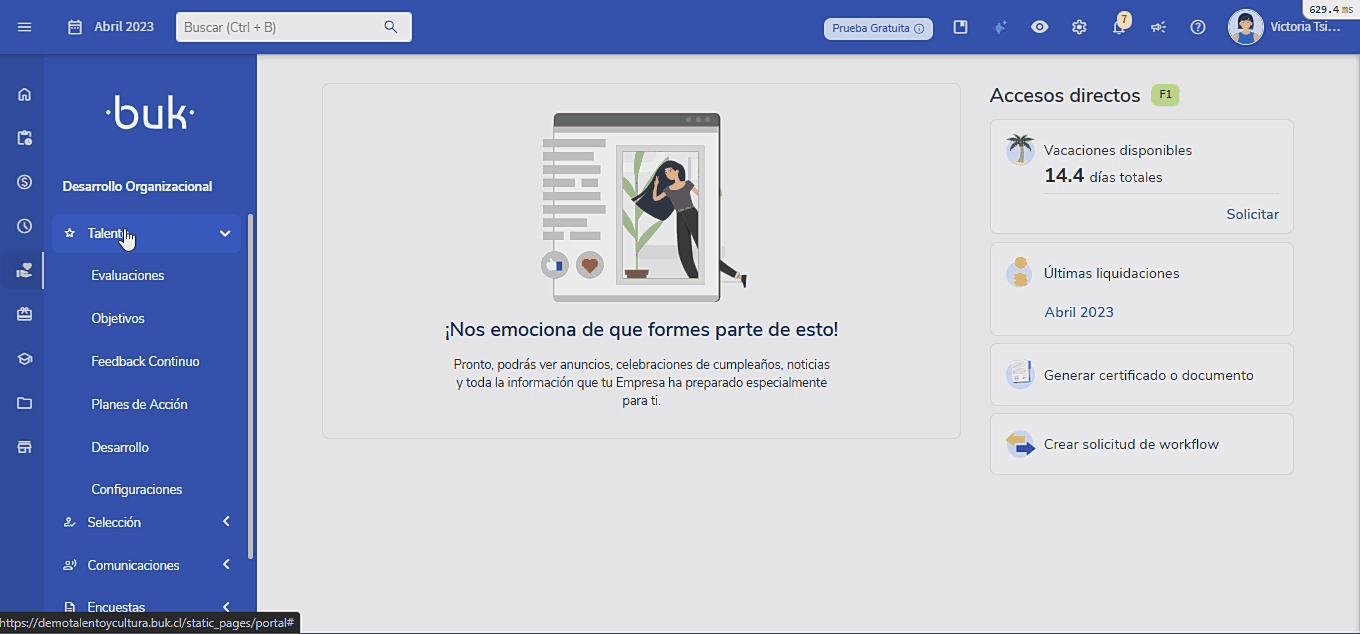Open the remunerations money sidebar icon
This screenshot has width=1360, height=634.
point(22,182)
